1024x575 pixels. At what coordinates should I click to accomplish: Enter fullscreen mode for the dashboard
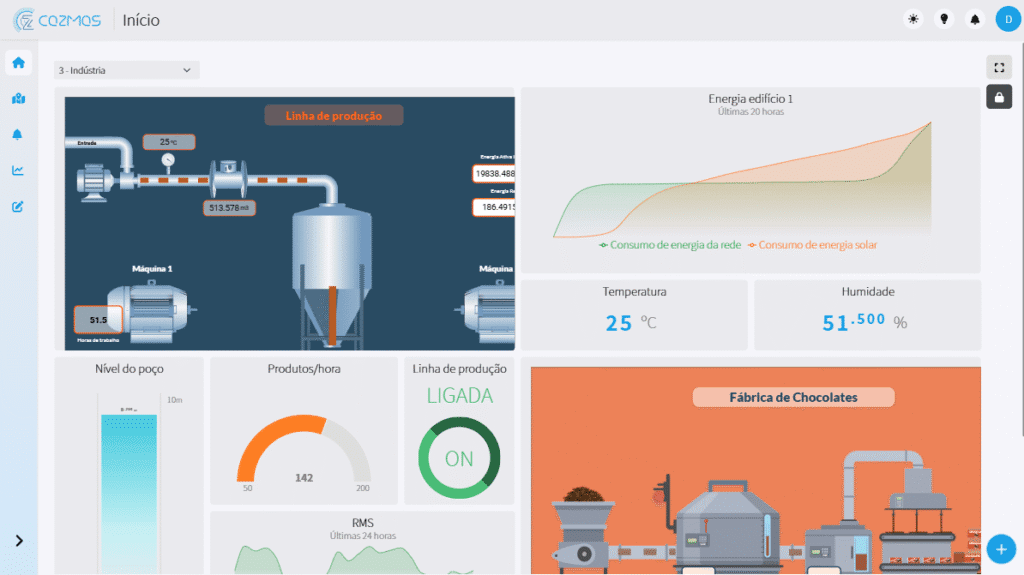point(998,67)
